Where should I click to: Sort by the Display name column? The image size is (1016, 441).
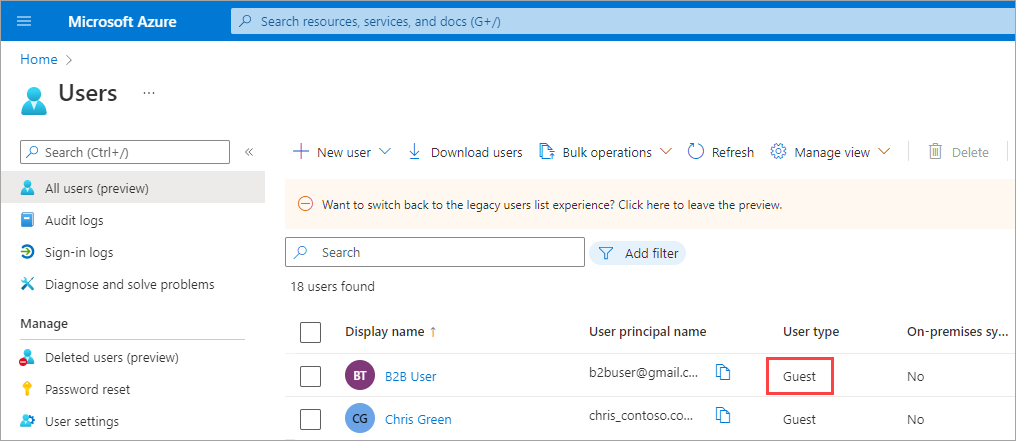point(391,332)
